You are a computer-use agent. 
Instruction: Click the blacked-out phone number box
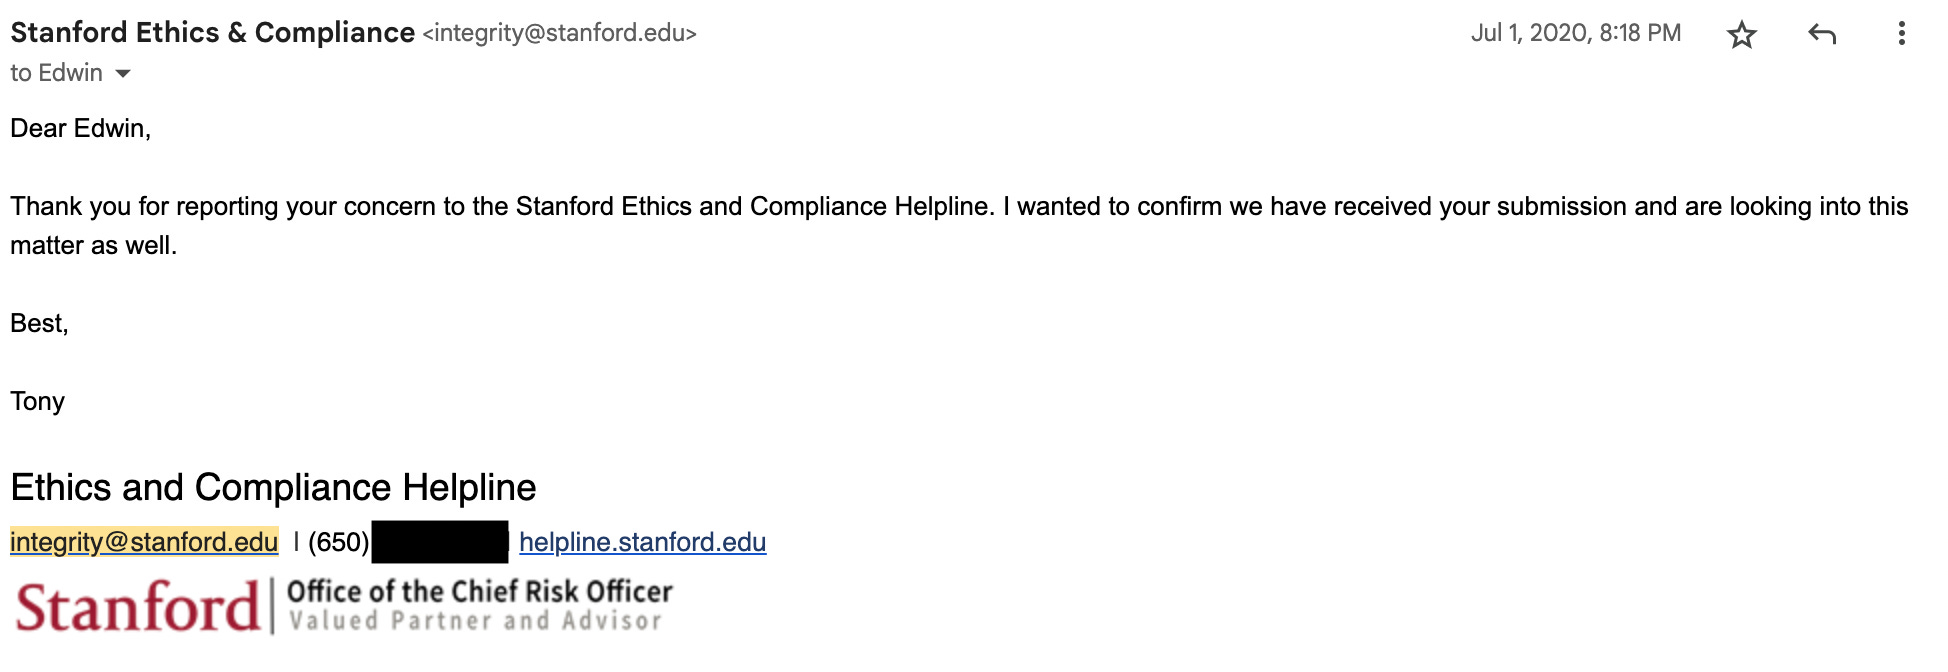coord(440,542)
